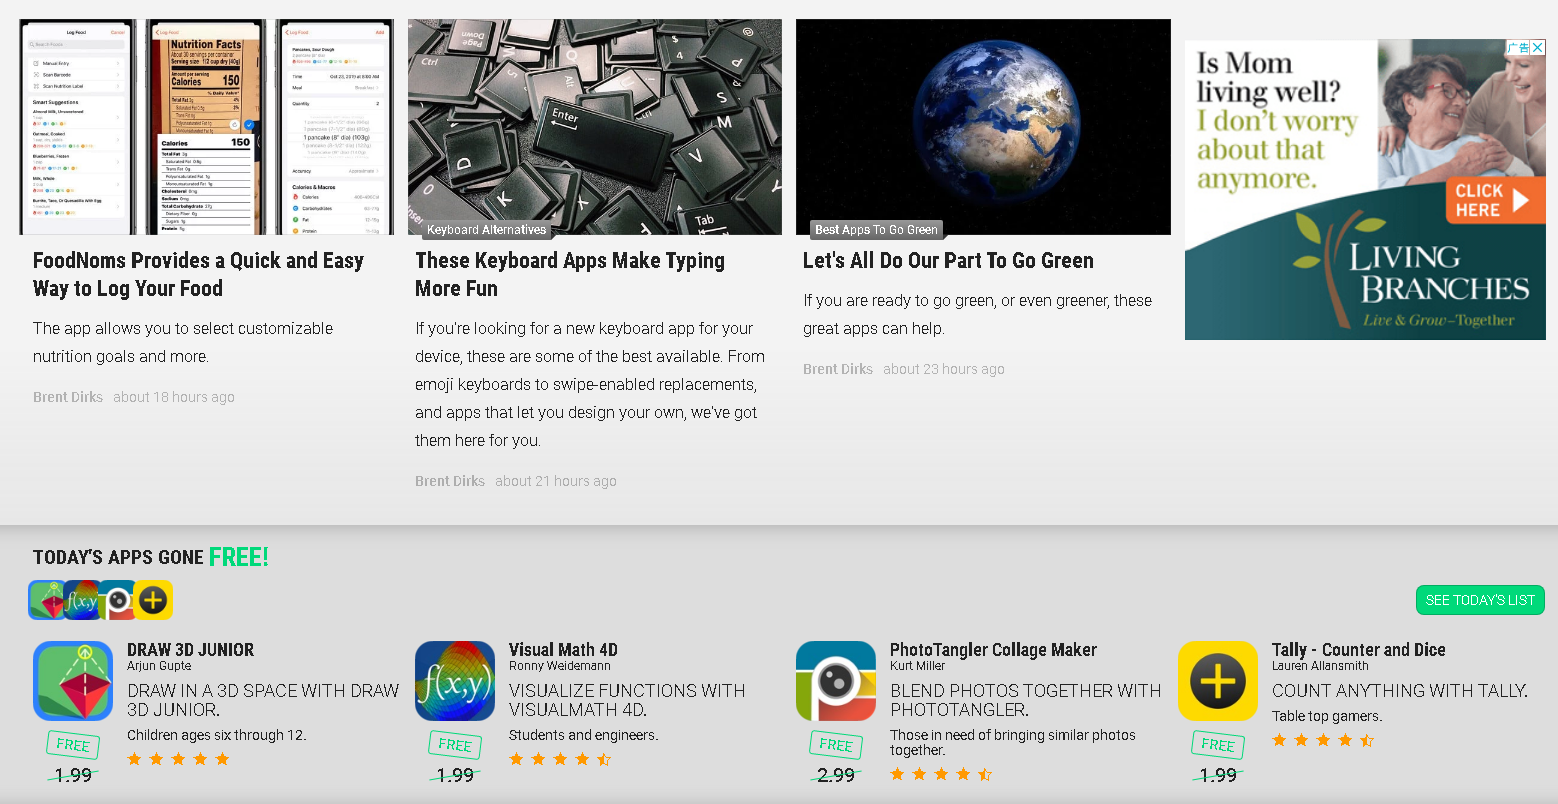Open the PhotoTangler Collage Maker app icon

(836, 681)
